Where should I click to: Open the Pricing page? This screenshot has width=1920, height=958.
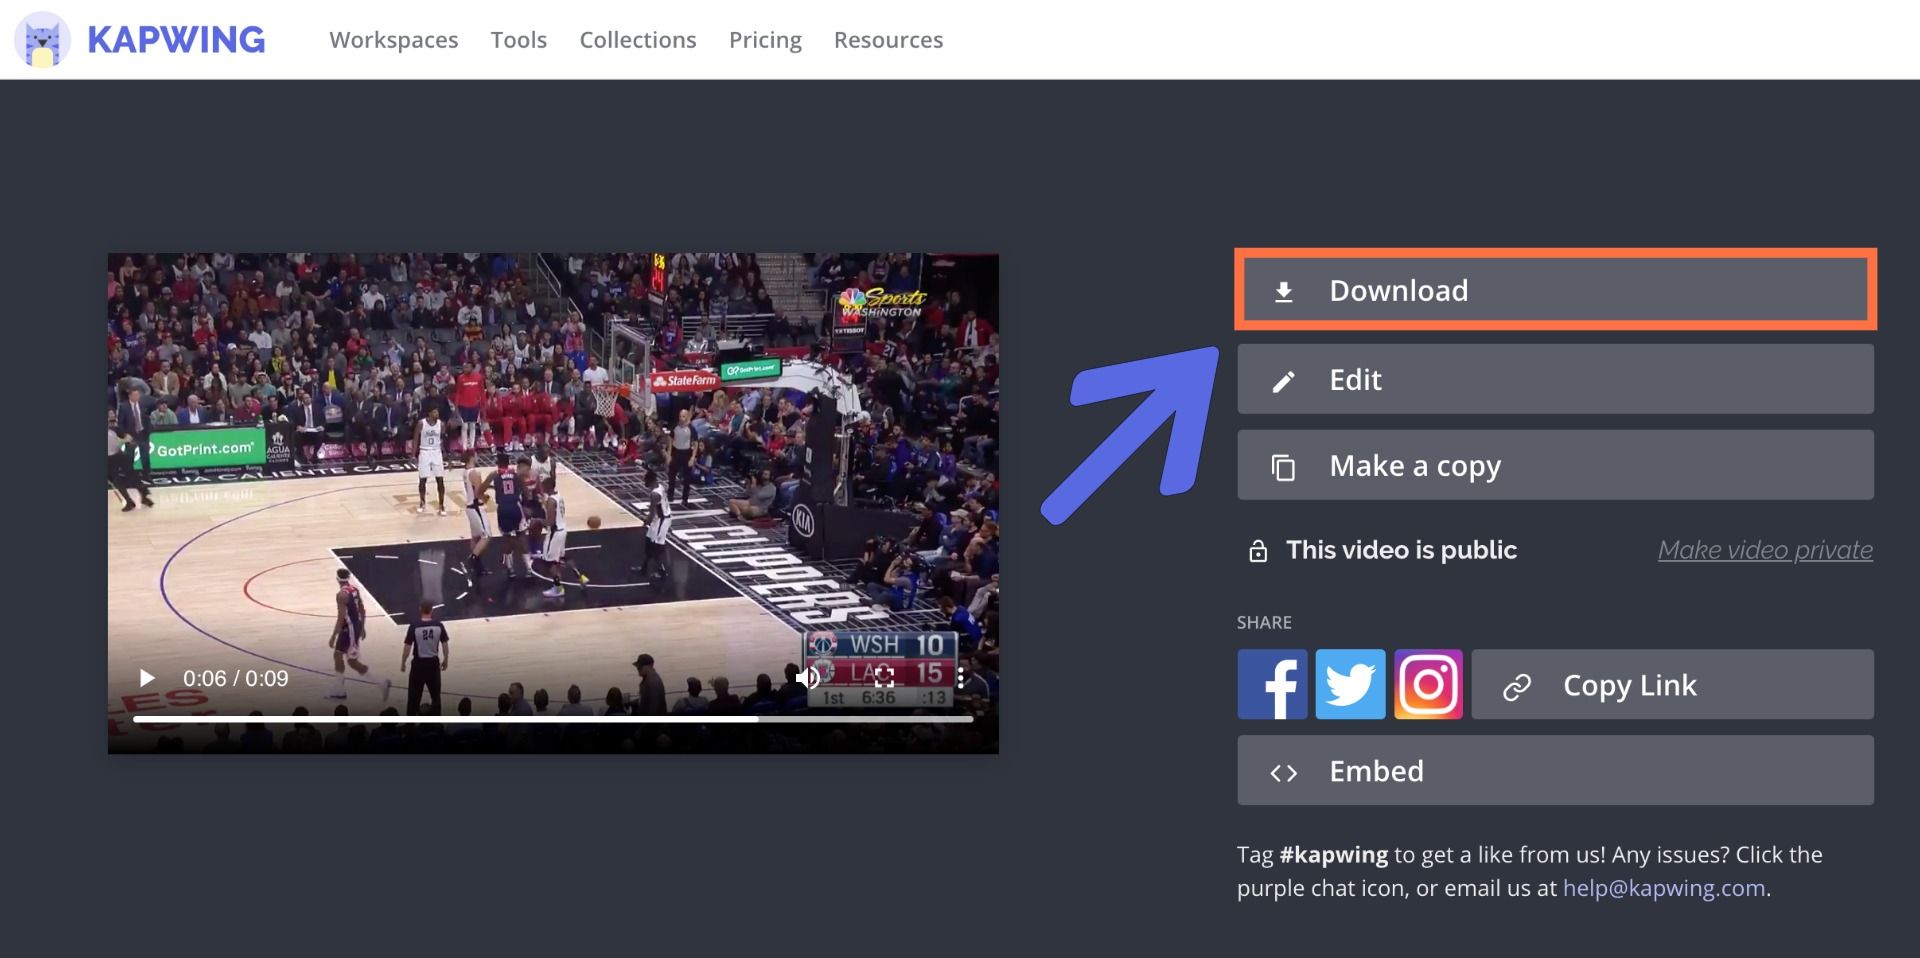[x=765, y=40]
